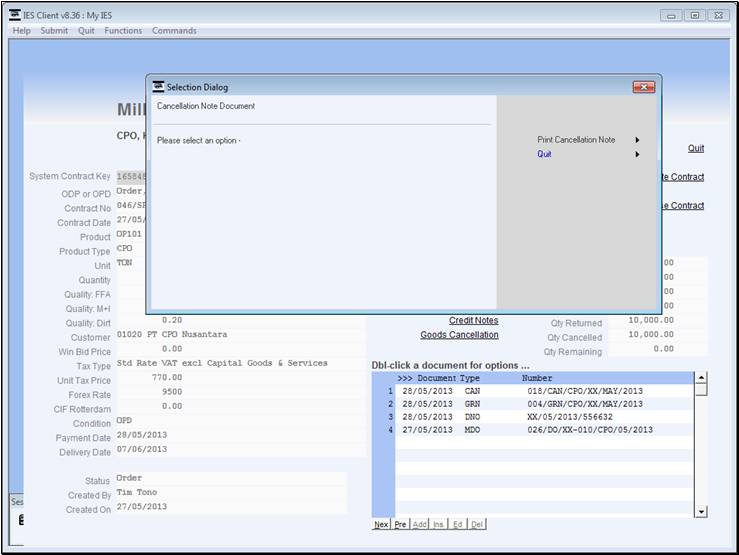Choose Quit option in Selection Dialog
Screen dimensions: 739x555
544,154
